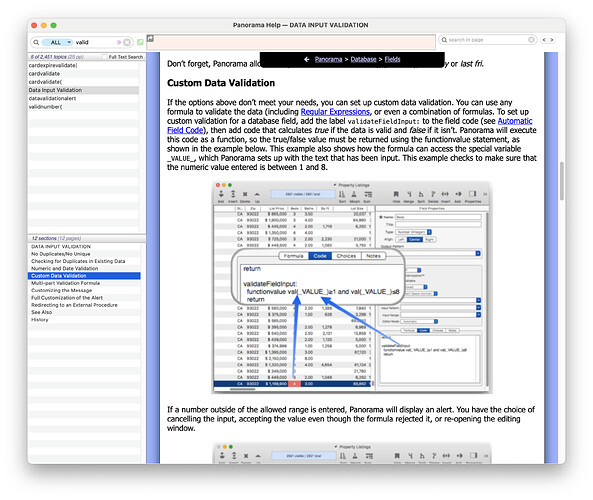Click the "6 of 2,451 topics" count label
The width and height of the screenshot is (593, 500).
pyautogui.click(x=57, y=57)
